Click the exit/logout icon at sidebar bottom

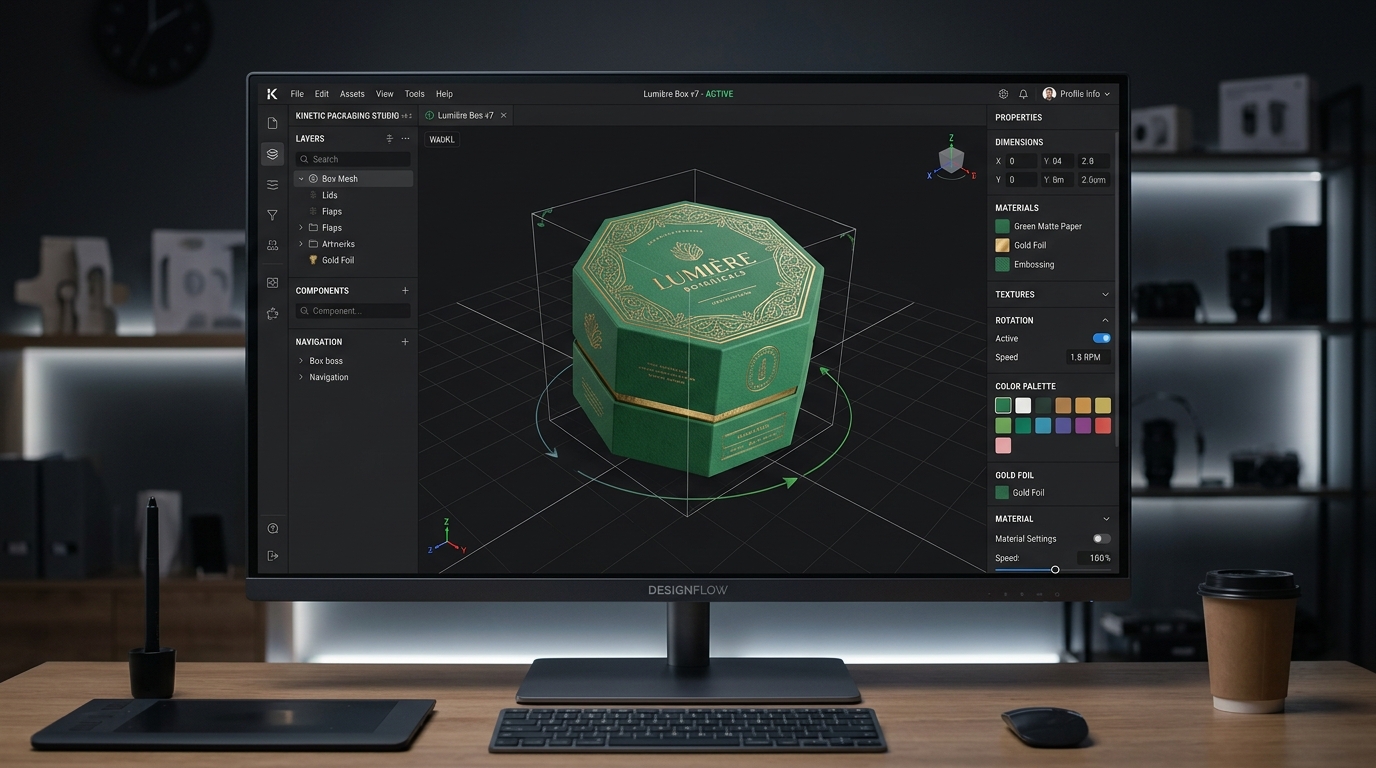[272, 555]
